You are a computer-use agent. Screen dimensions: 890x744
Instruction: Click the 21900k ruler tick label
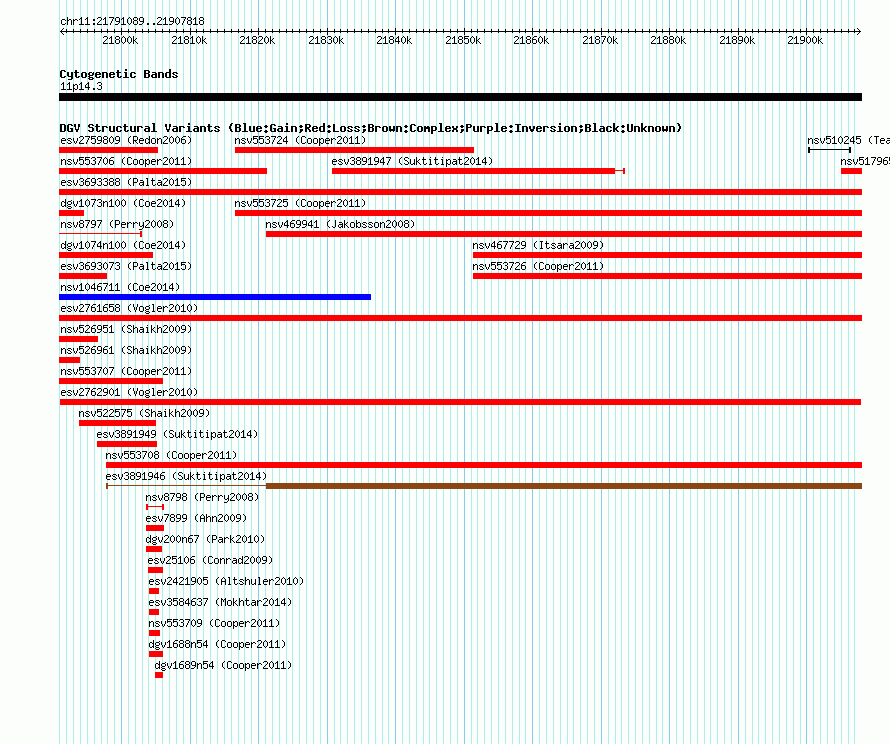[805, 40]
